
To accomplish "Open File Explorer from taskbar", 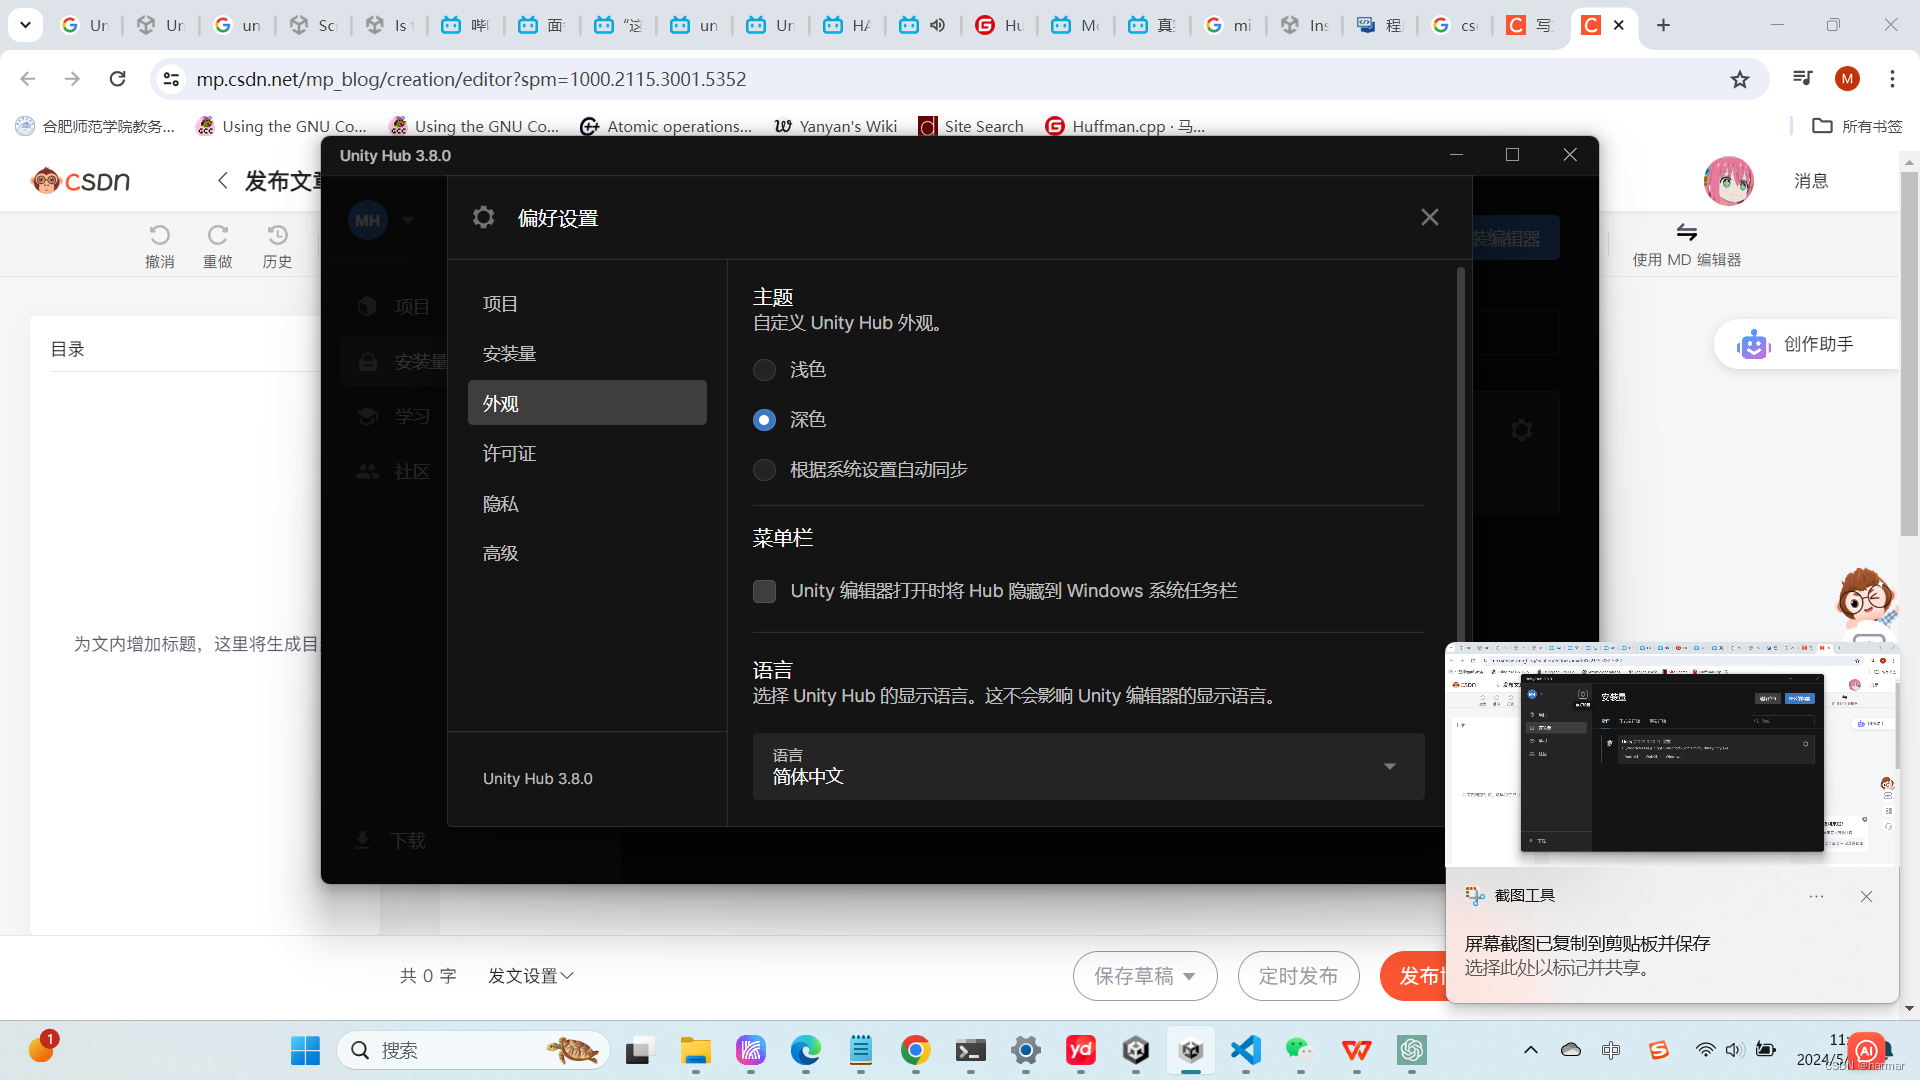I will 695,1050.
